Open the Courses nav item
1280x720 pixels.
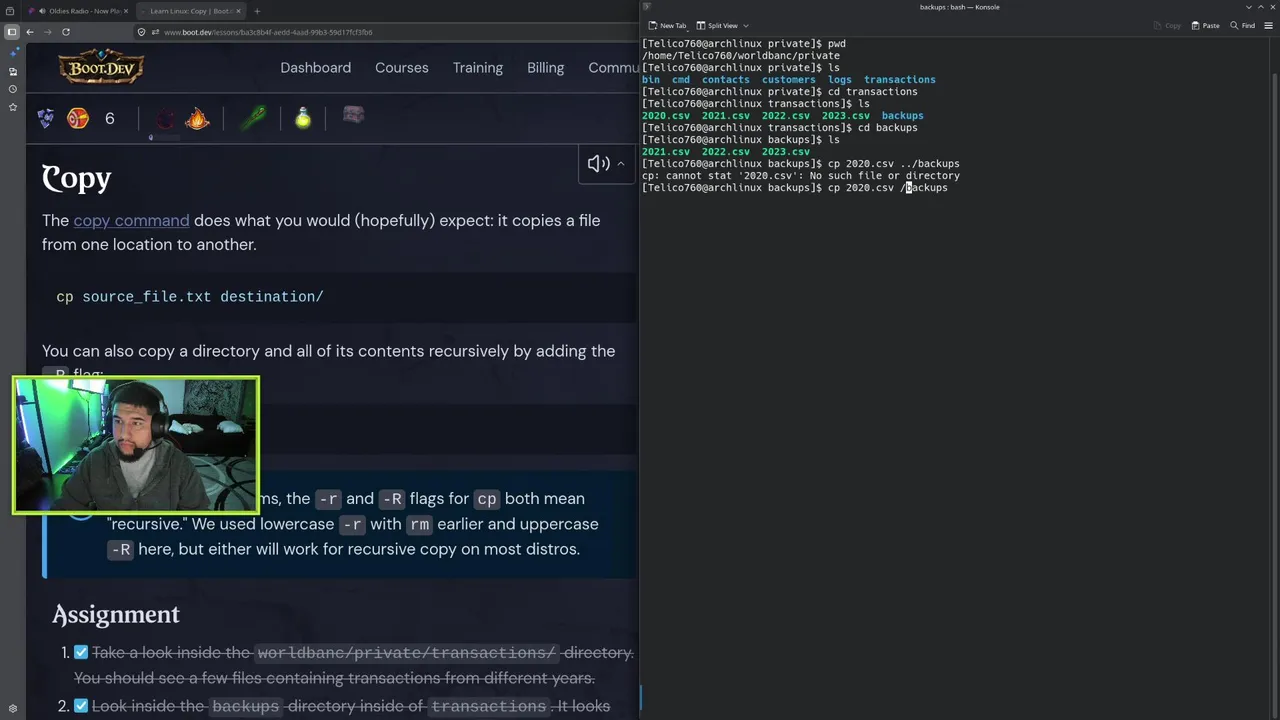[x=402, y=67]
